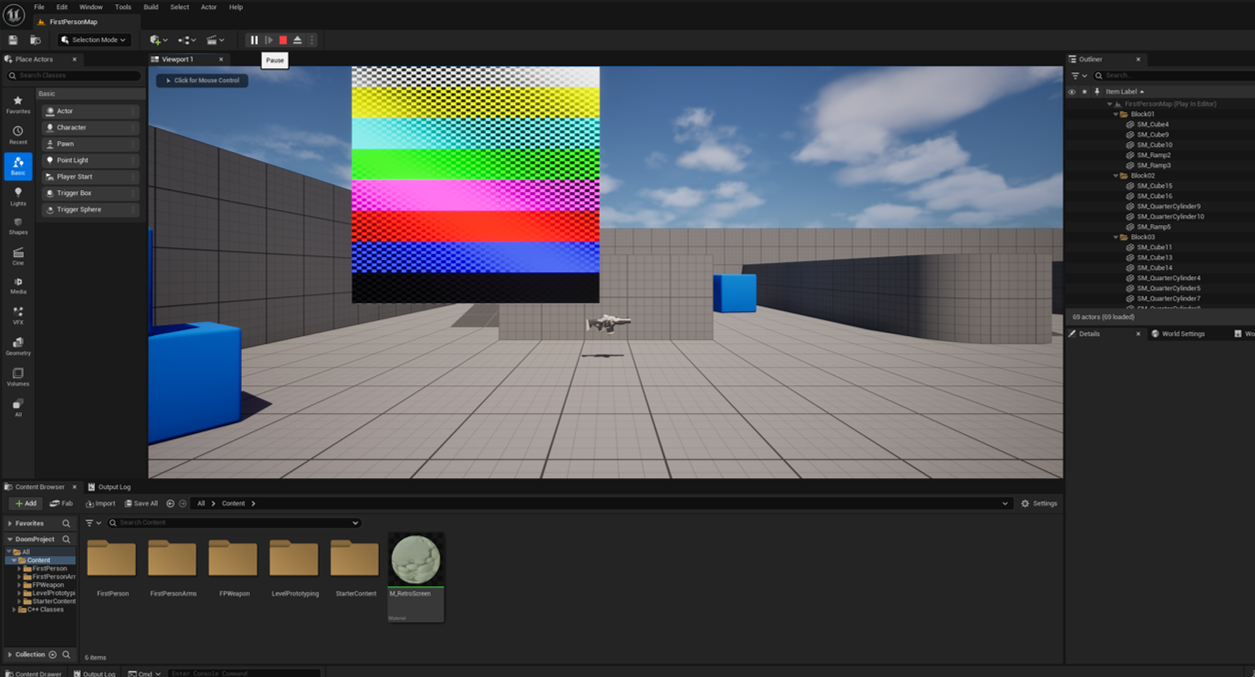Toggle the Outliner visibility eye column

coord(1072,91)
